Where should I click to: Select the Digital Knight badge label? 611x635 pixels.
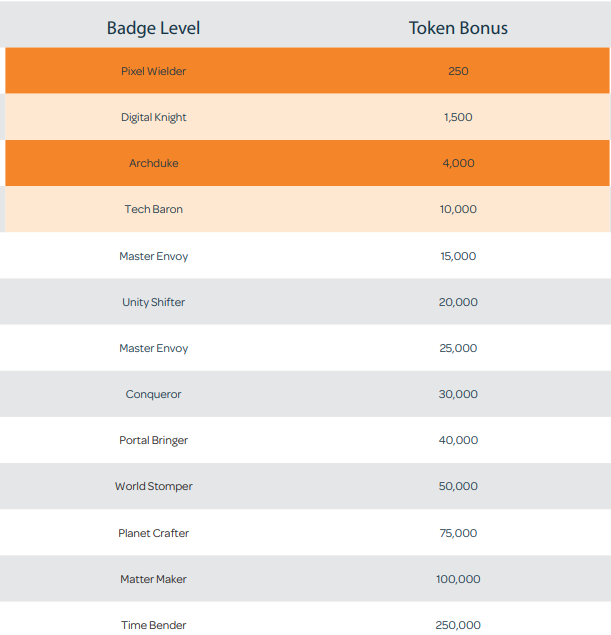(153, 117)
